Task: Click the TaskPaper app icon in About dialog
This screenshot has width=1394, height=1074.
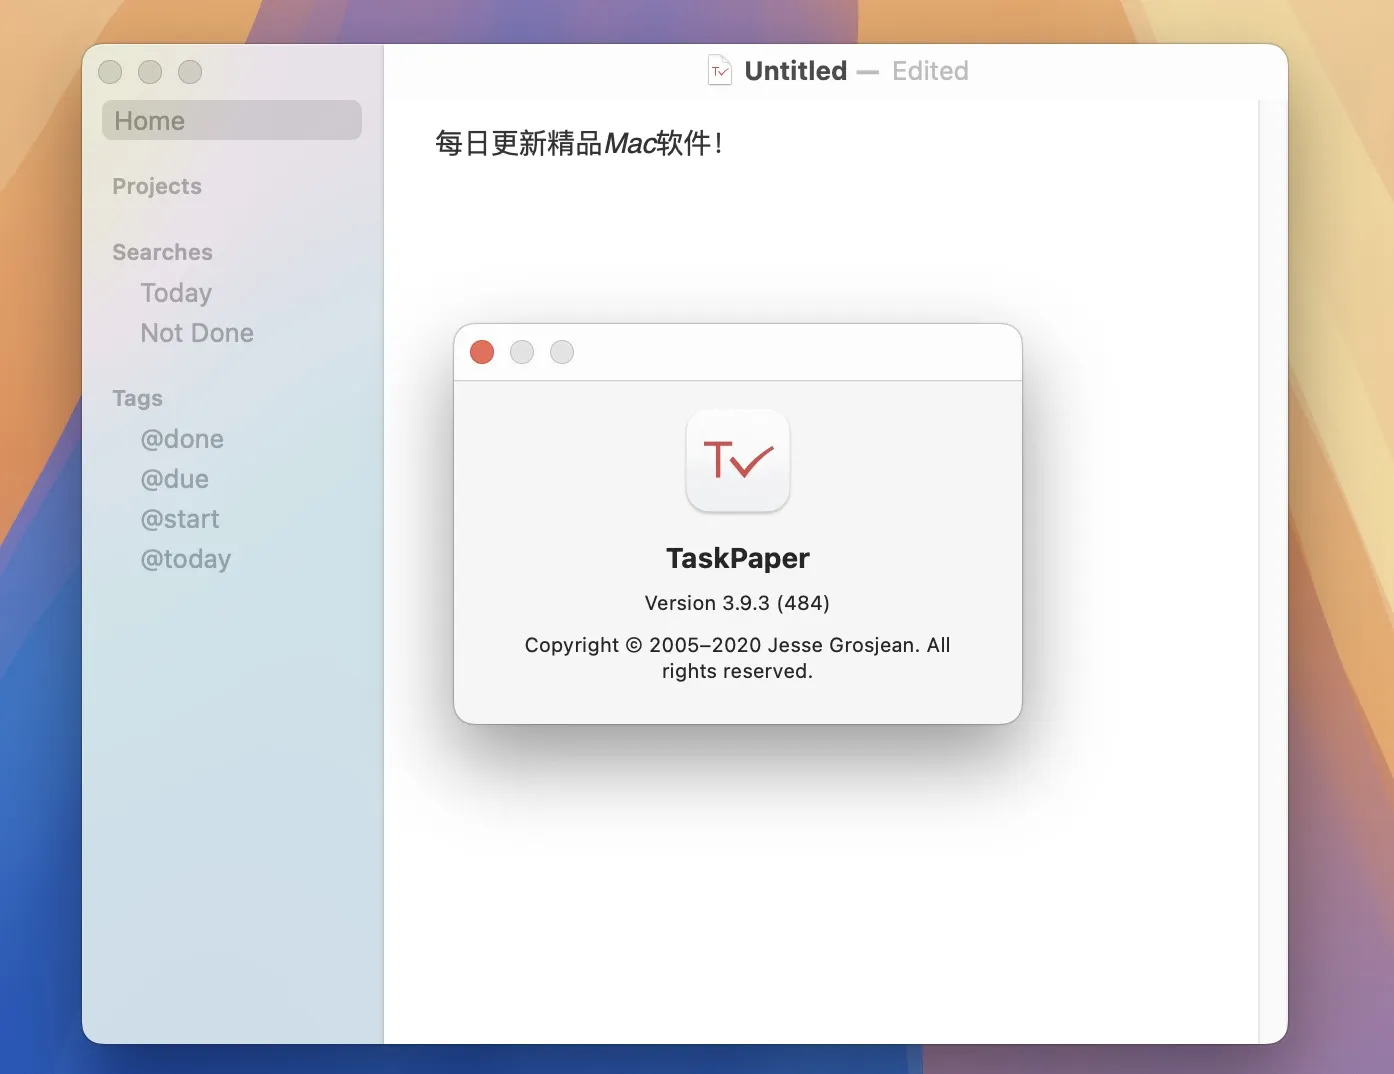Action: (738, 461)
